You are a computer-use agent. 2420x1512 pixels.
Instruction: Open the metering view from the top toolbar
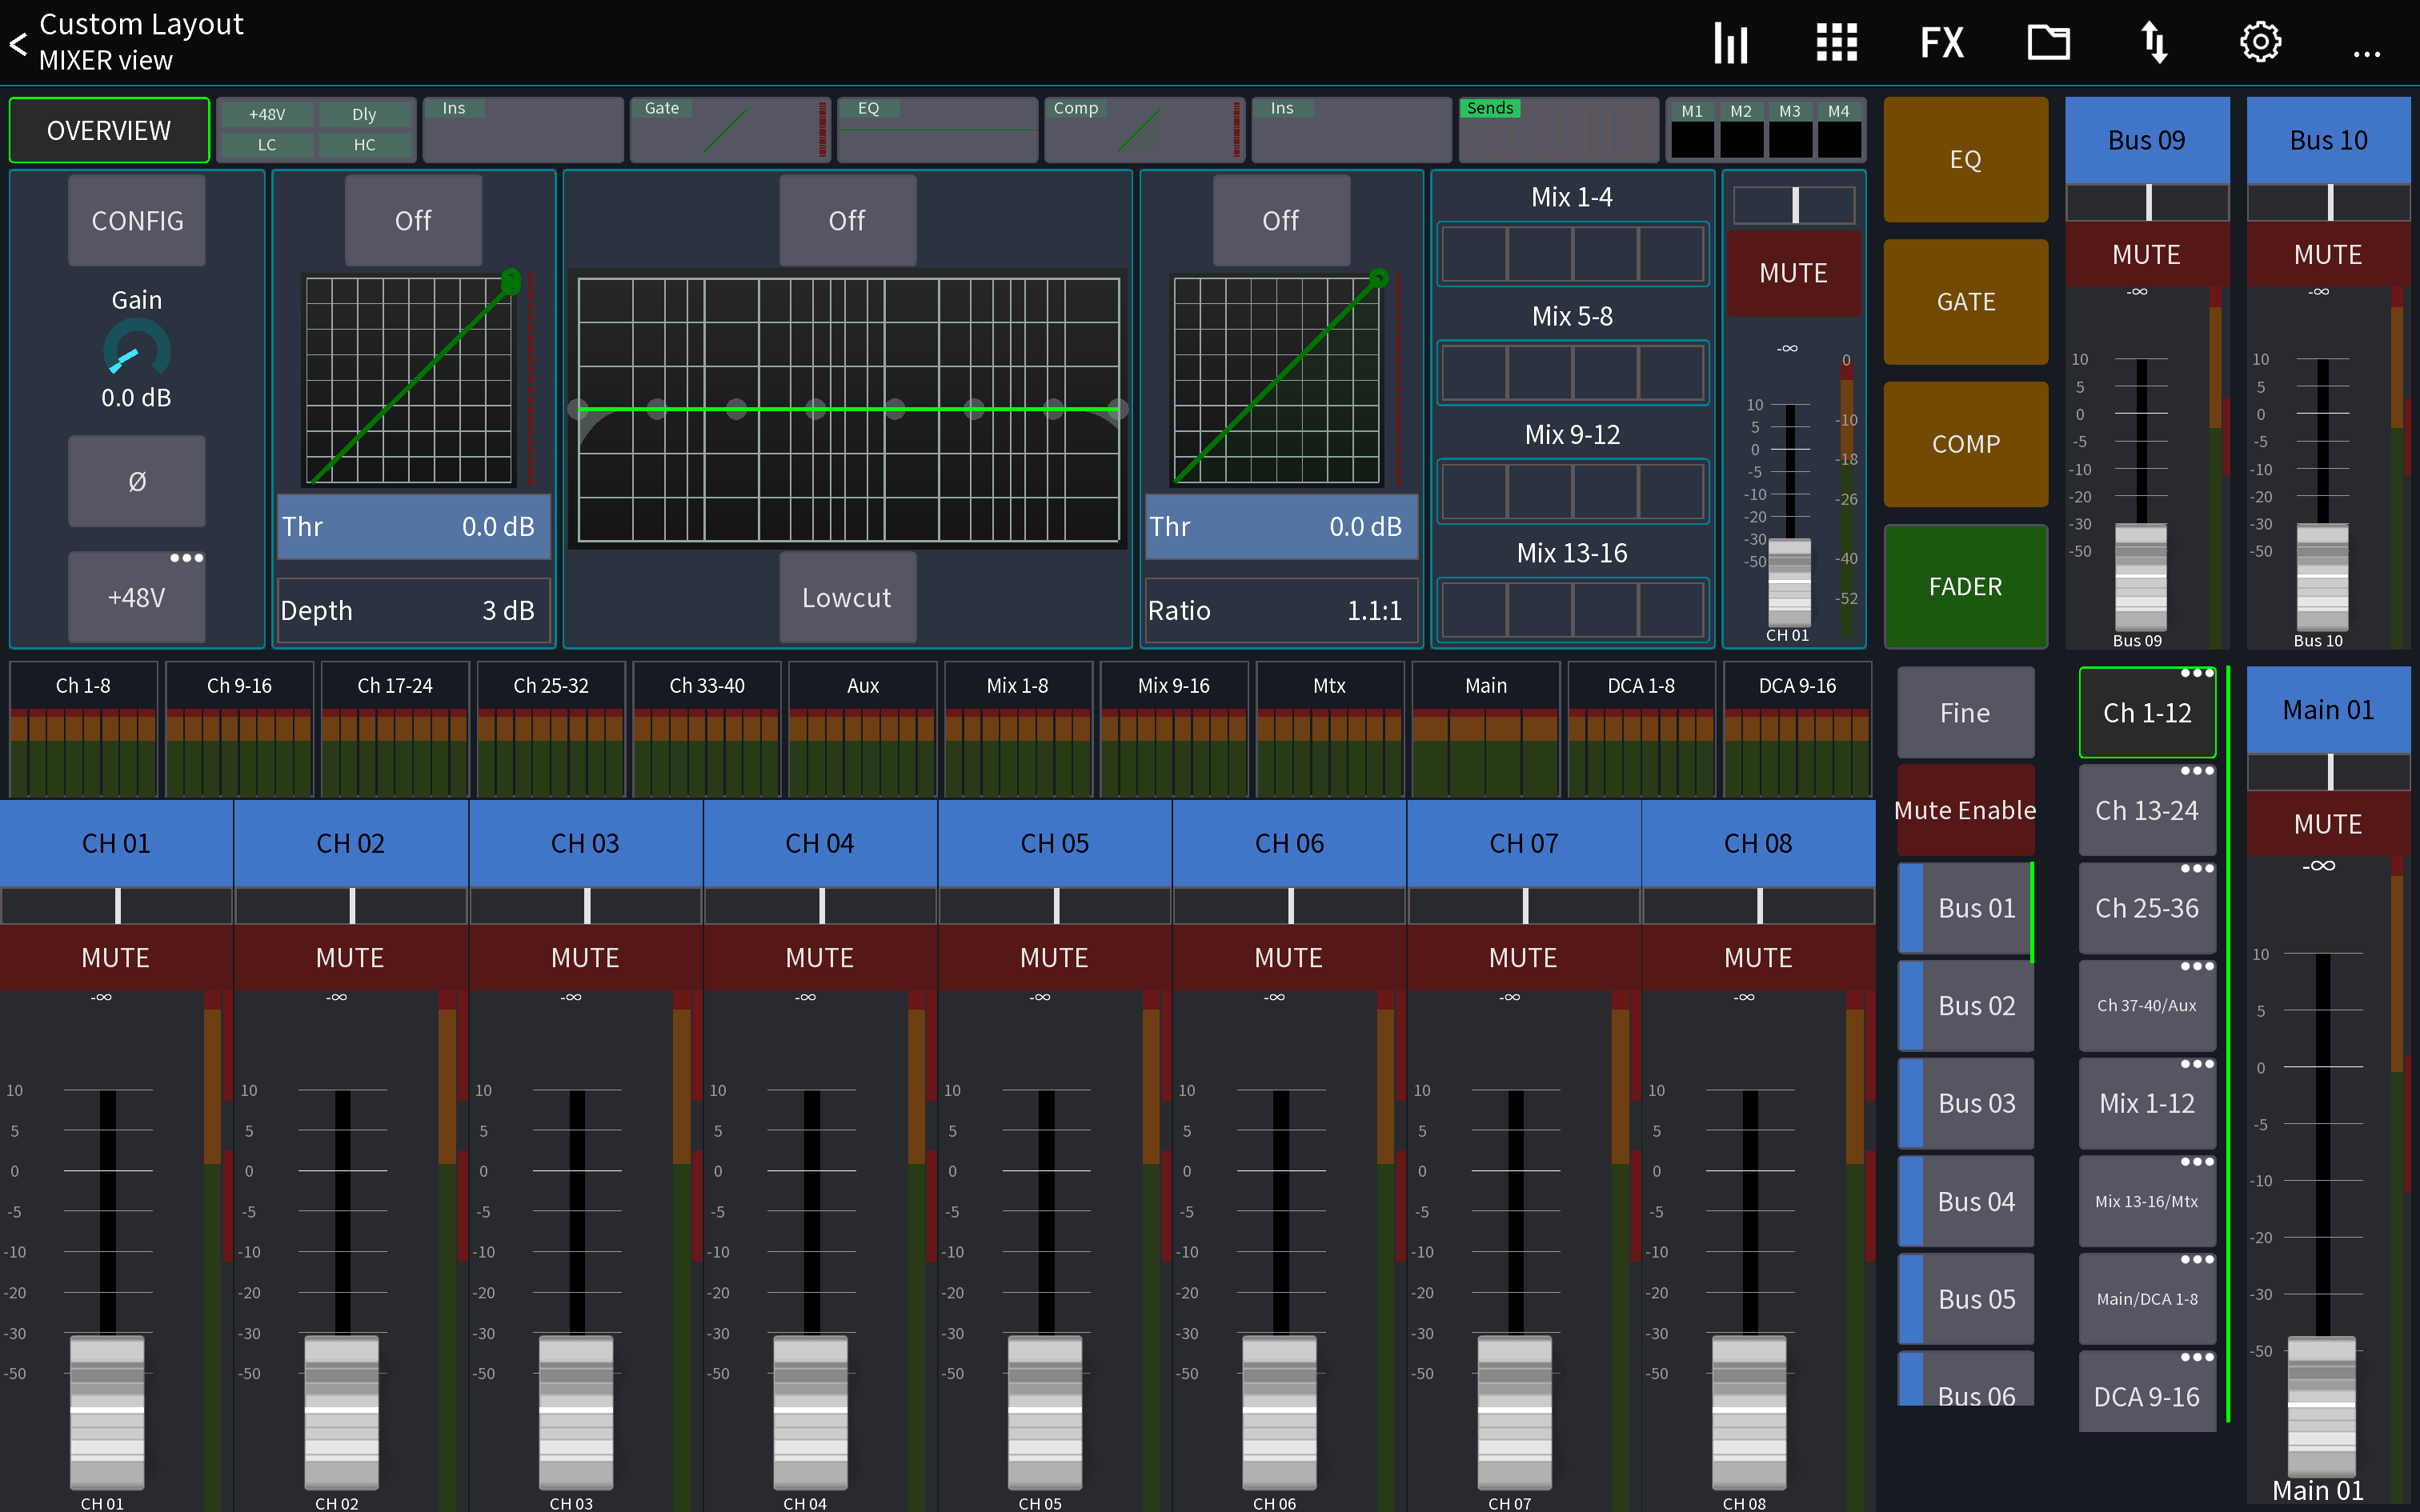pos(1731,42)
